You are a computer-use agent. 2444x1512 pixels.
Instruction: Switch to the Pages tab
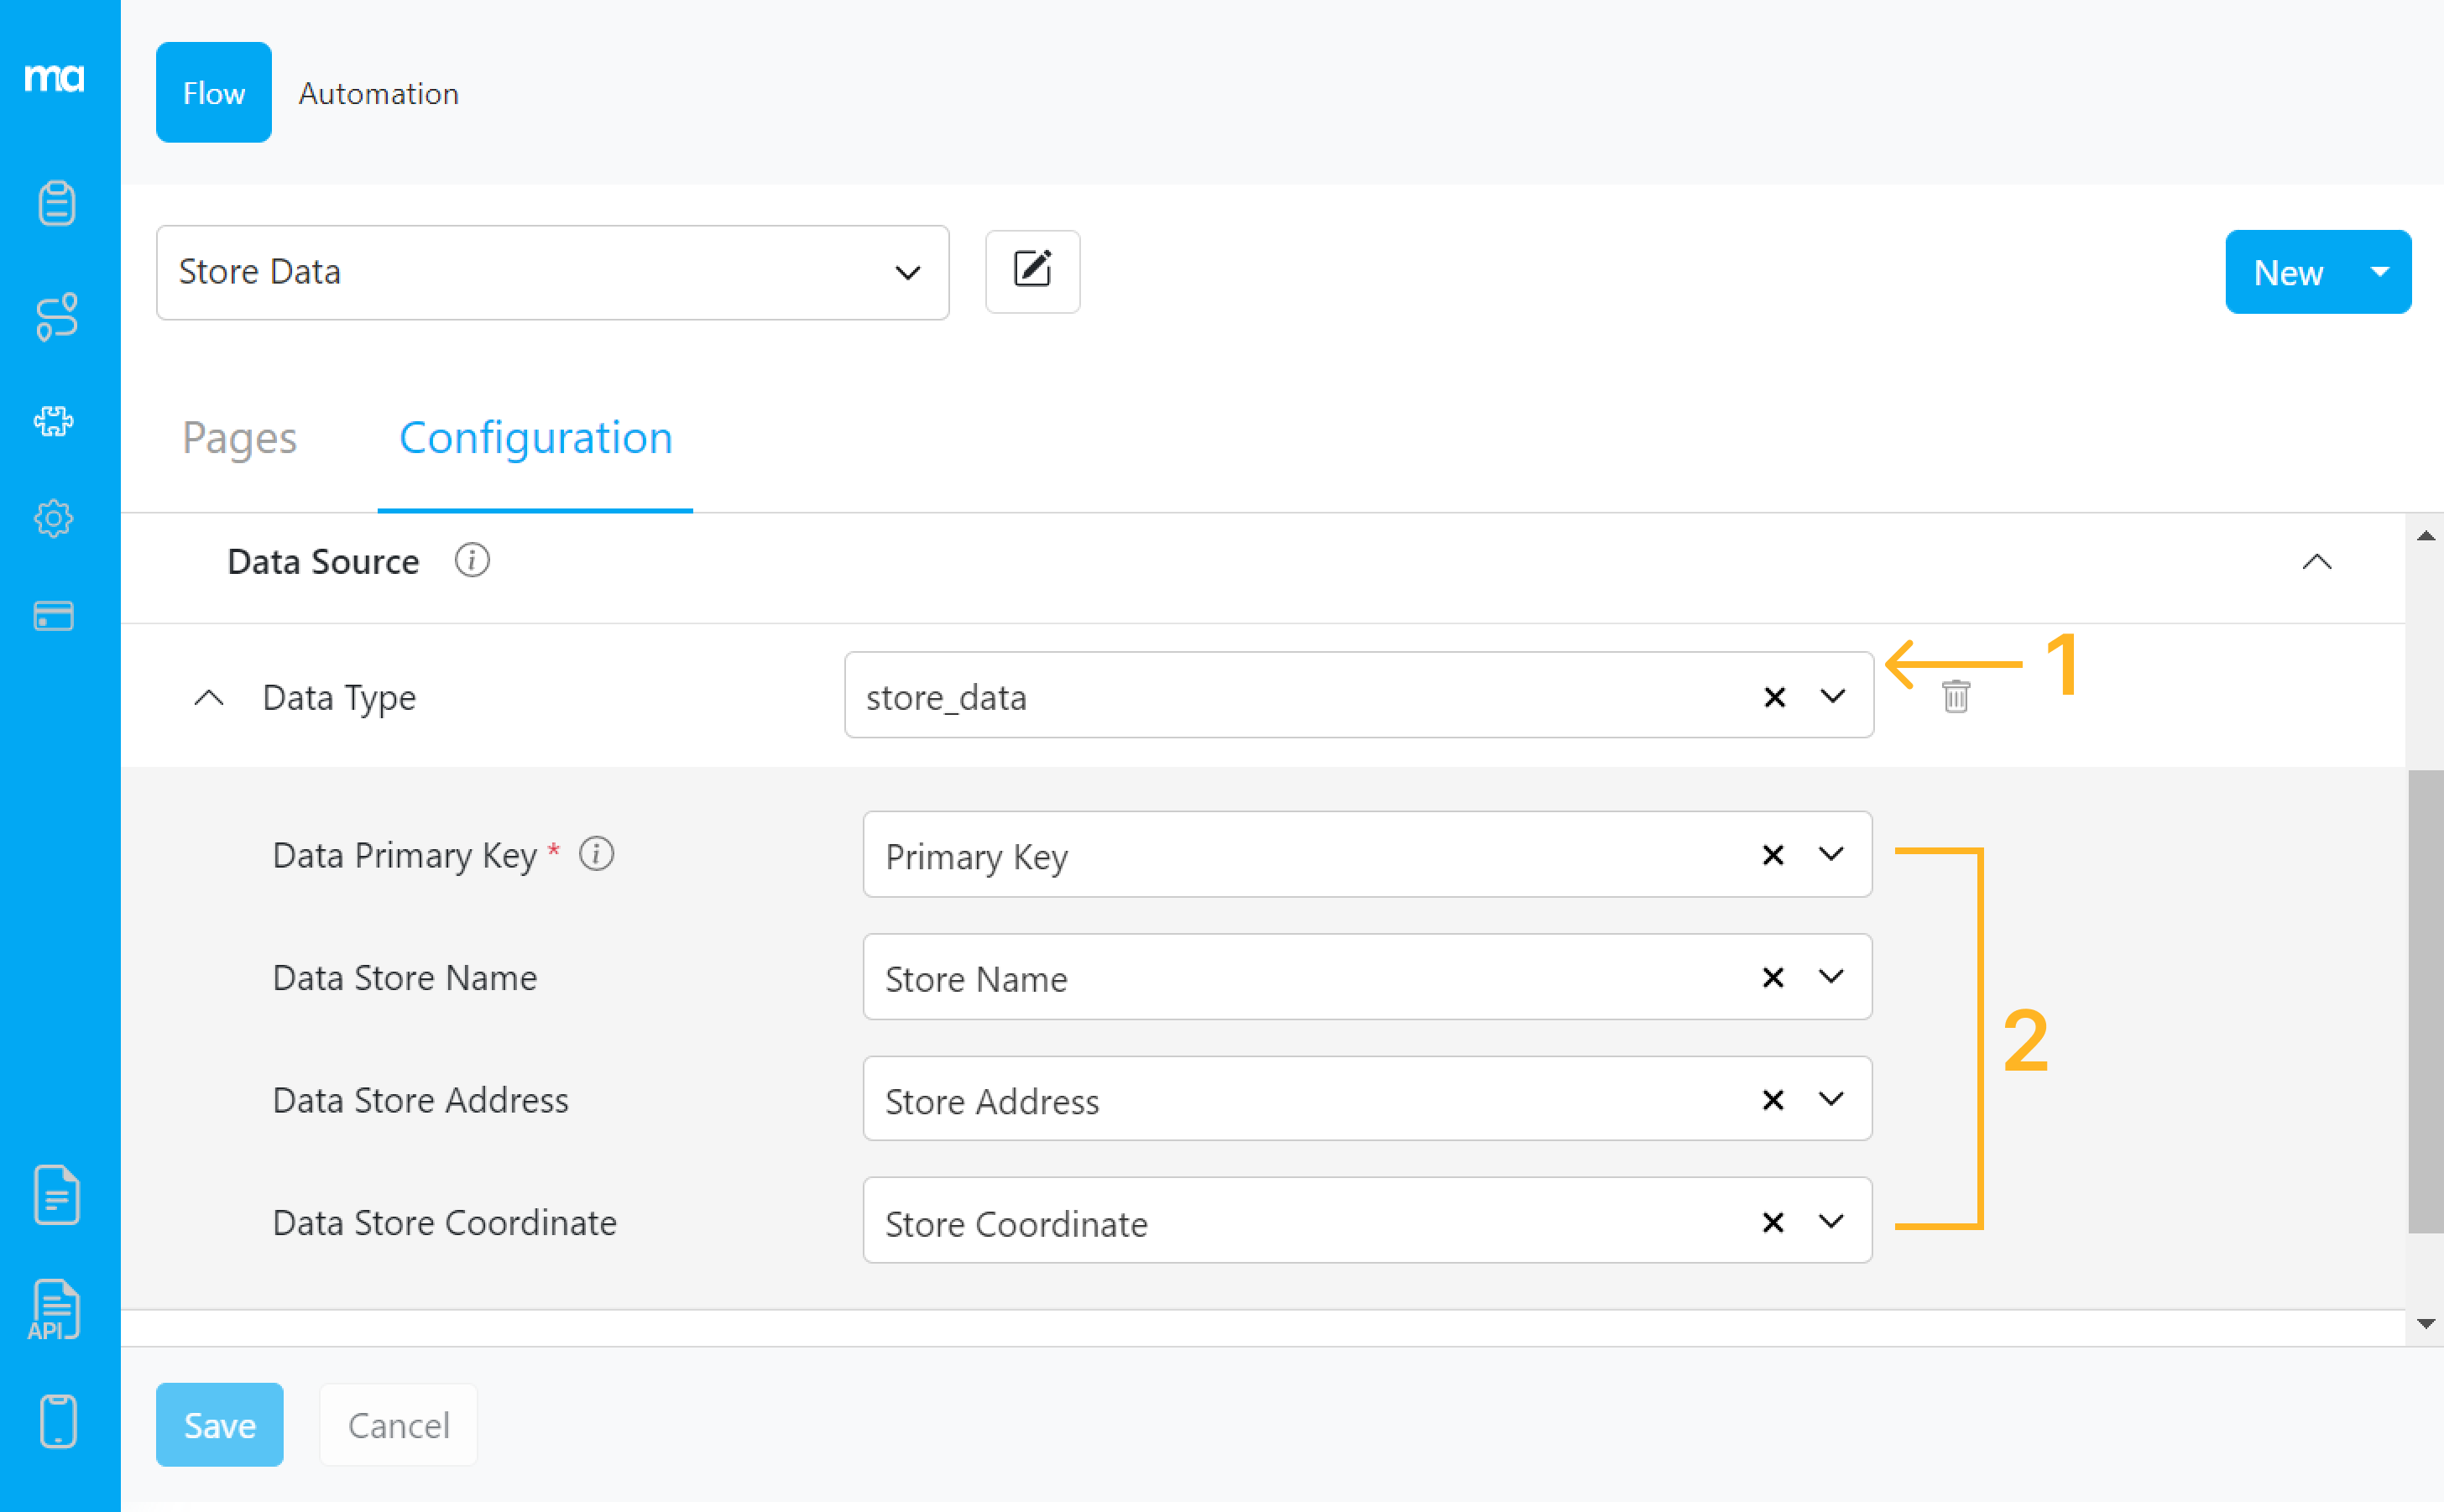pyautogui.click(x=239, y=437)
